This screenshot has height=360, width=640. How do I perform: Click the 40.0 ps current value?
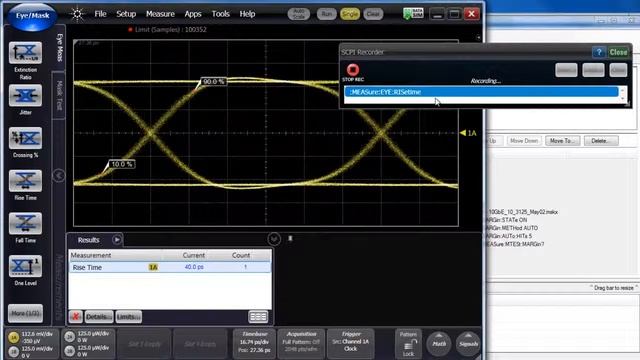click(194, 267)
